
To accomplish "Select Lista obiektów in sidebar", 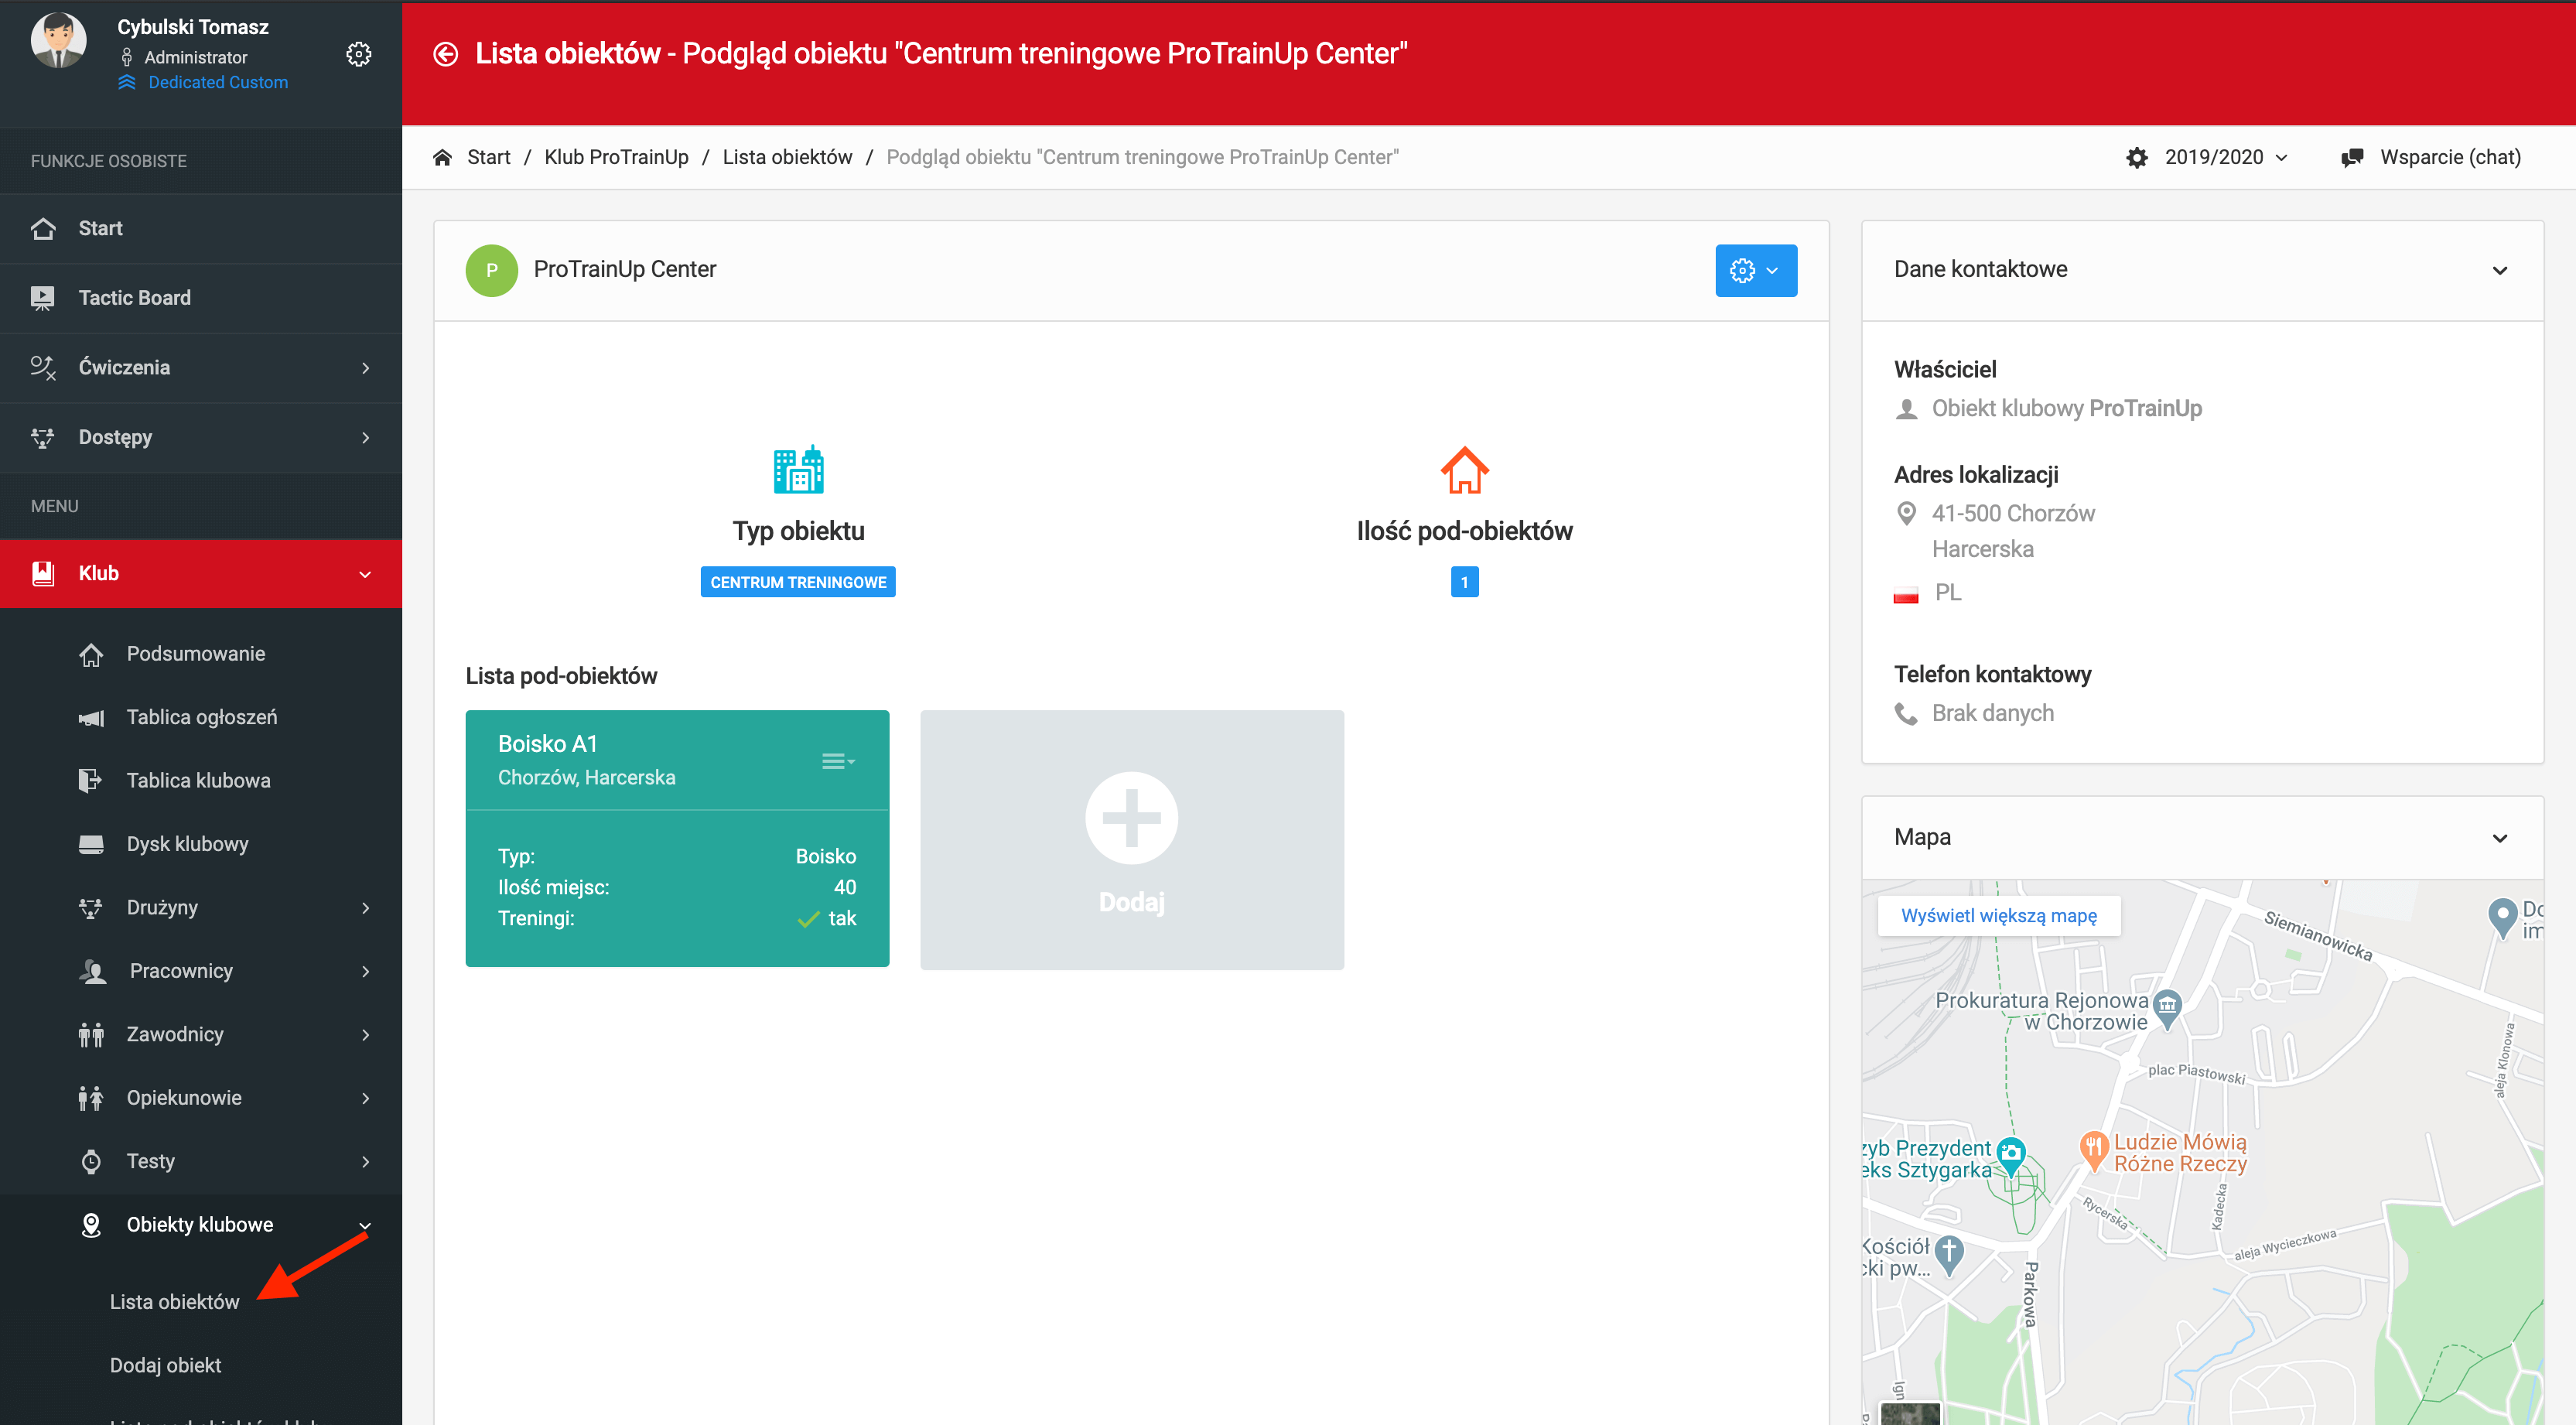I will coord(174,1301).
